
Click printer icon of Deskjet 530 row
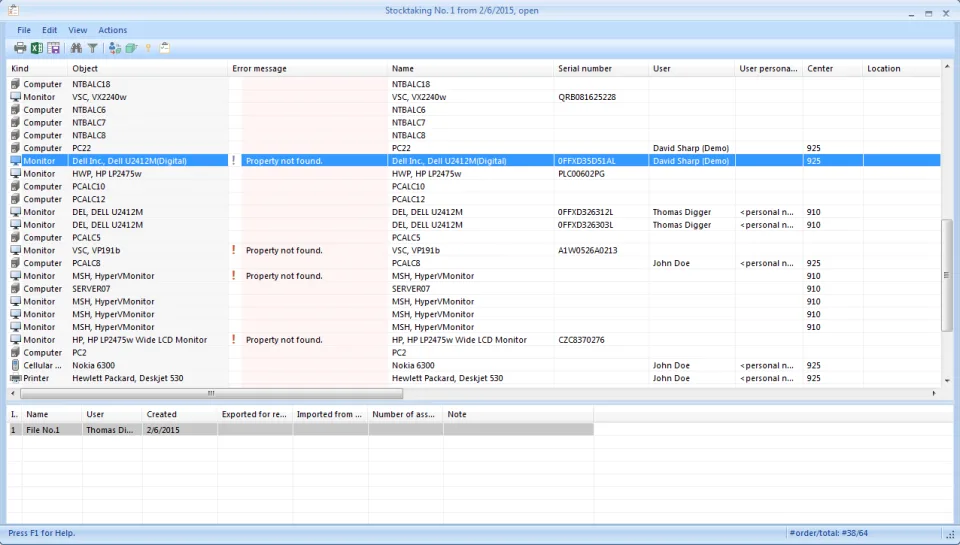tap(16, 378)
